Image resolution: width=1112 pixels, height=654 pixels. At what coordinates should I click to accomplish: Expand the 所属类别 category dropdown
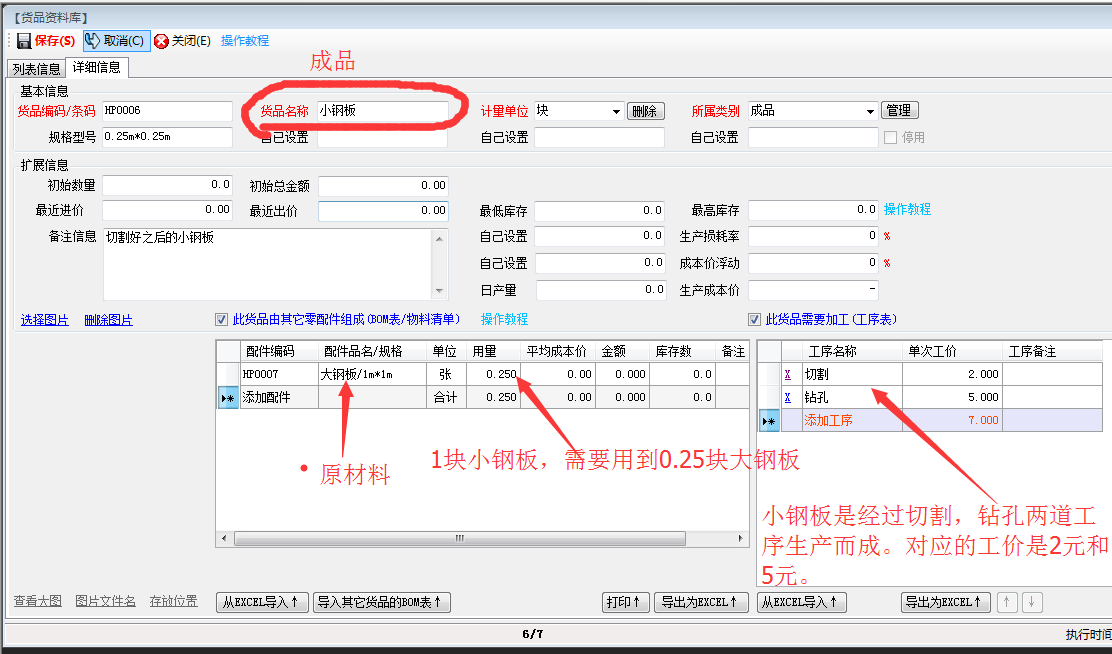point(870,111)
